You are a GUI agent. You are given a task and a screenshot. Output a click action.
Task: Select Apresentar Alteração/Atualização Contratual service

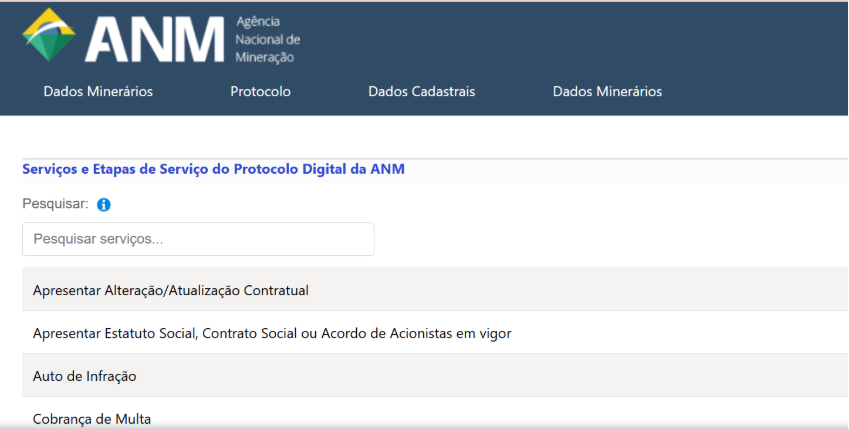coord(435,290)
